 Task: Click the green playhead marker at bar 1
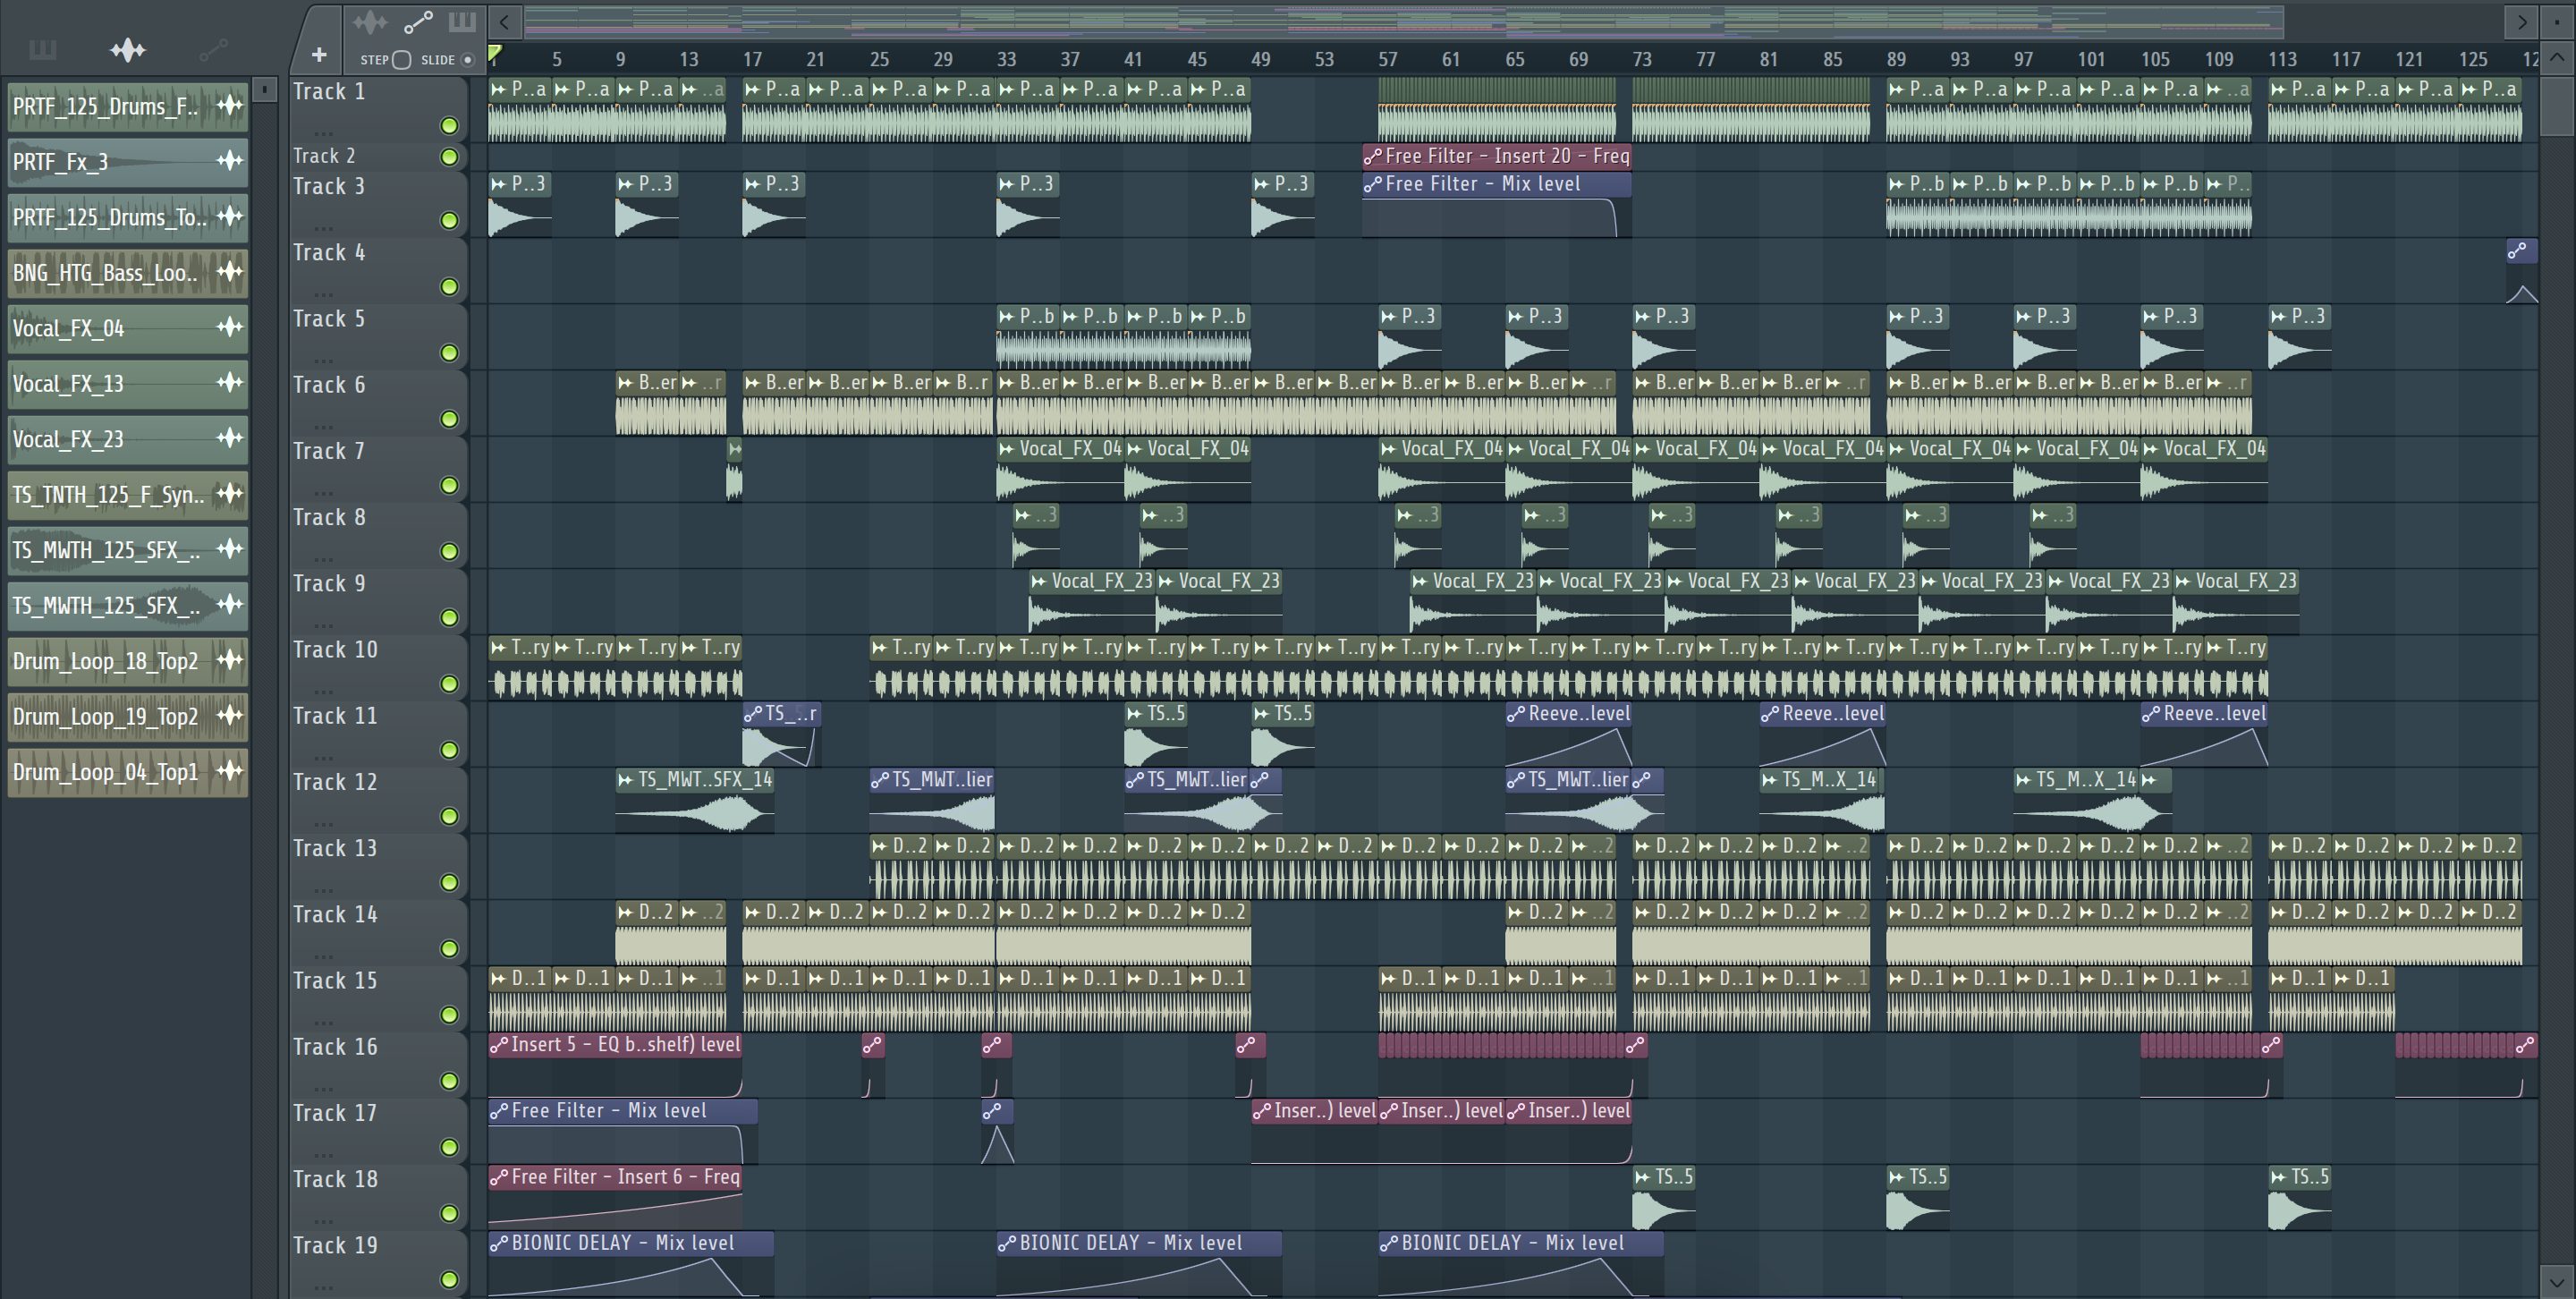click(x=495, y=53)
